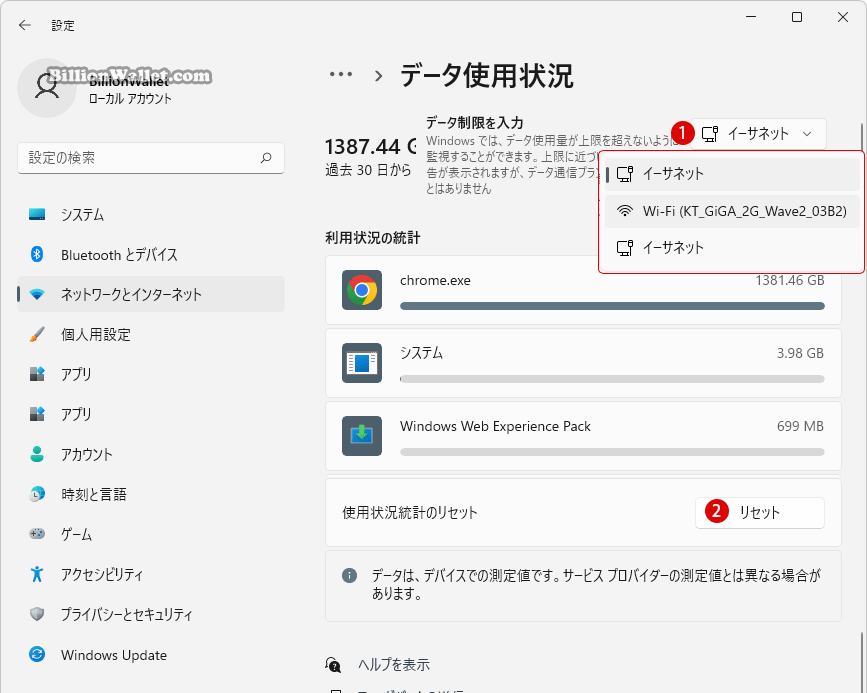
Task: Click the 利用状況の統計 section heading
Action: (373, 238)
